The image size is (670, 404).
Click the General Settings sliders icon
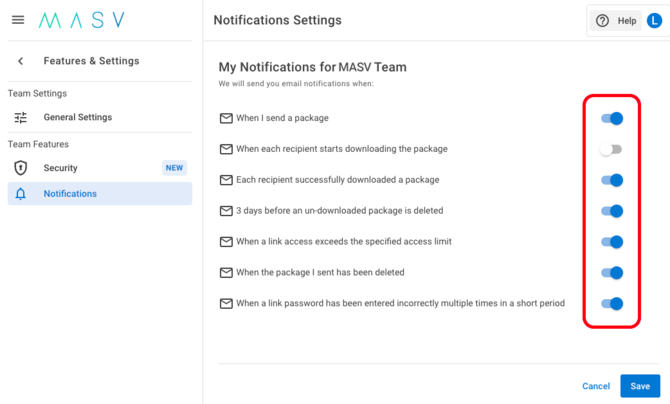21,117
